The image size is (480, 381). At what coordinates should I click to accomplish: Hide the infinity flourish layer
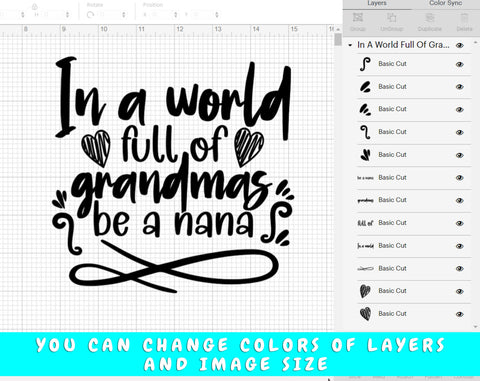460,269
